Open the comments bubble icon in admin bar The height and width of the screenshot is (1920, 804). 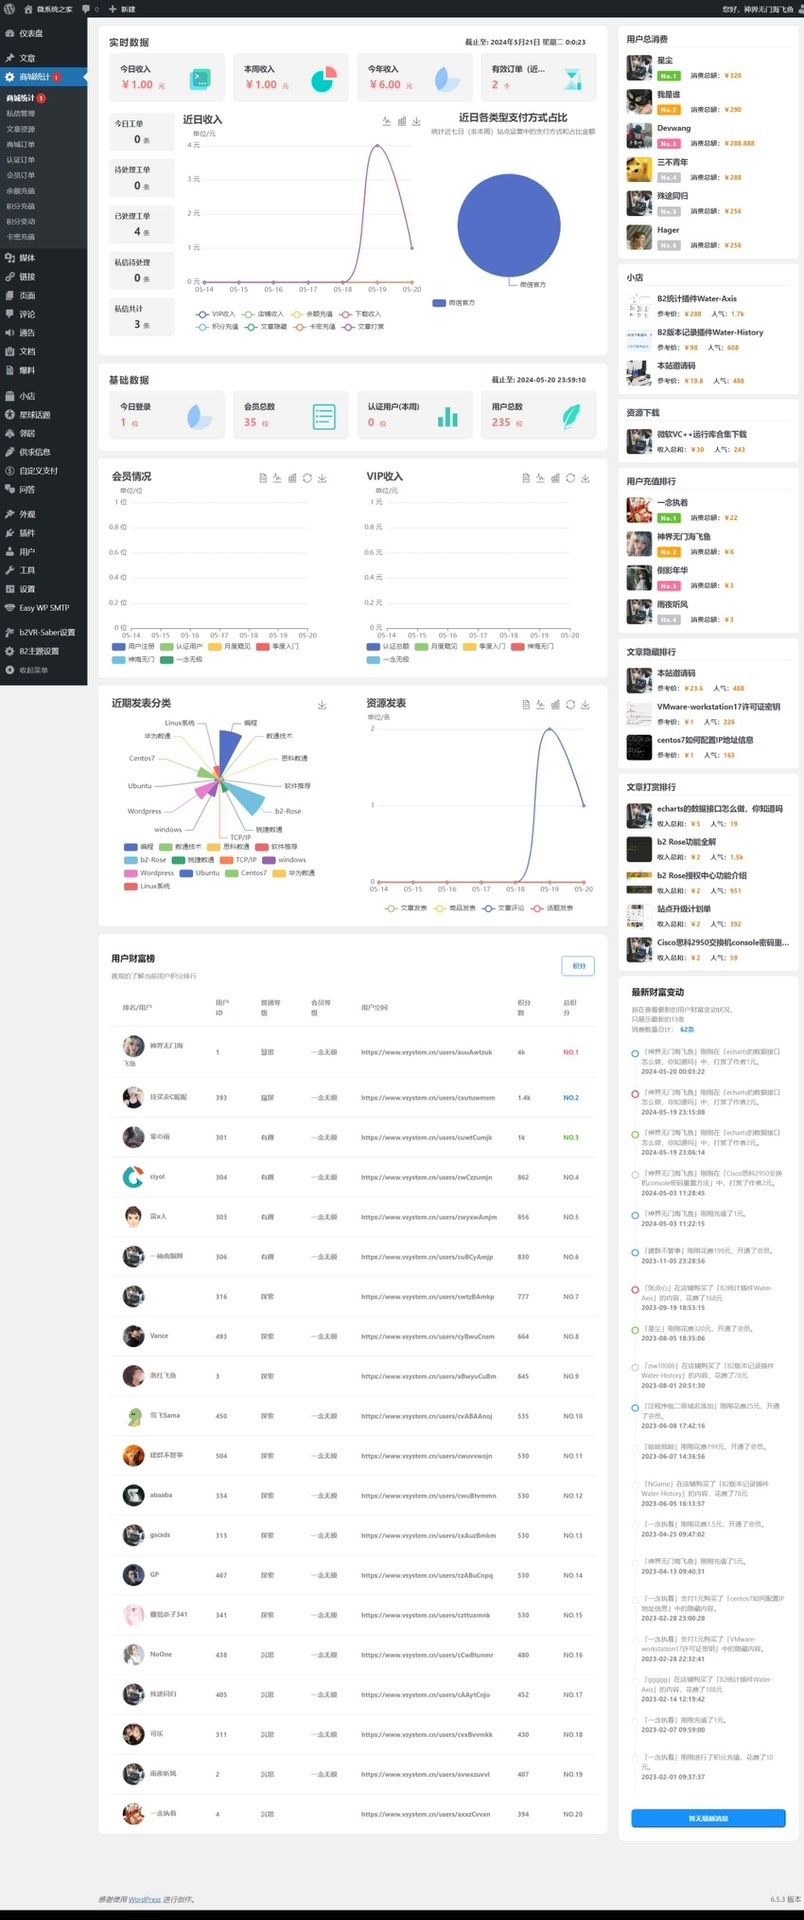click(x=86, y=8)
